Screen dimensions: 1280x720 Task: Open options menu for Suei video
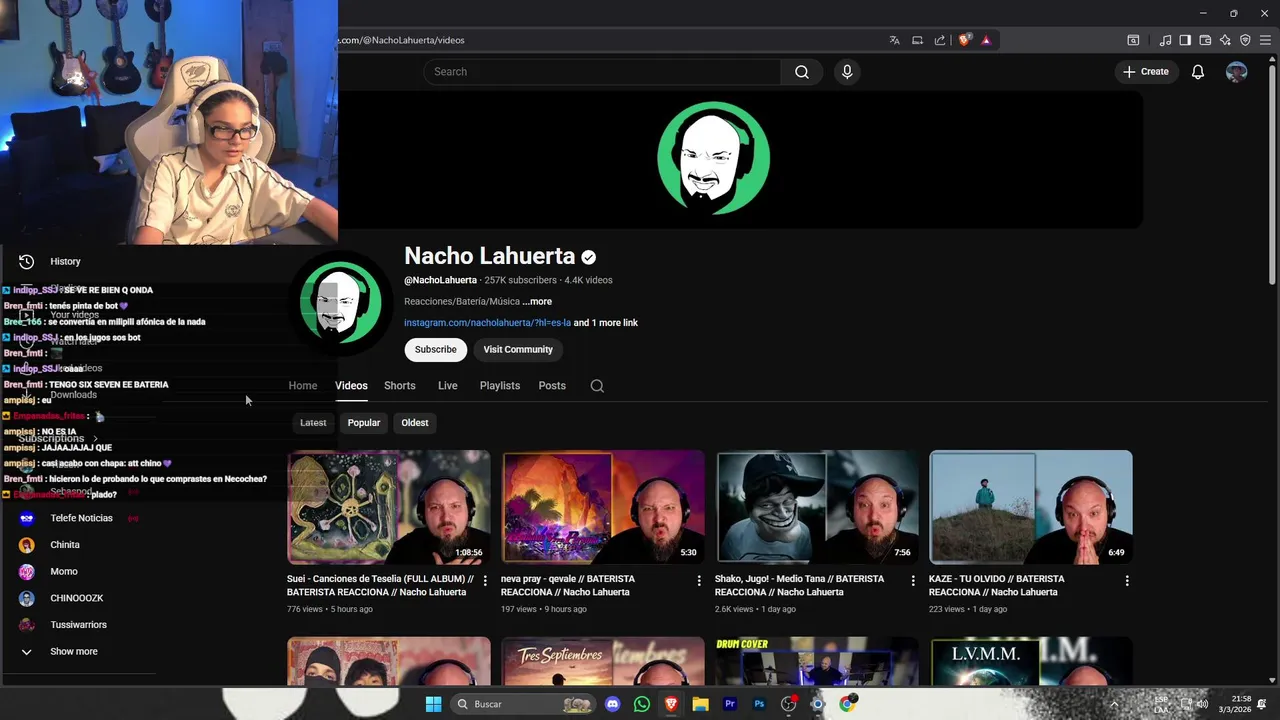[485, 580]
